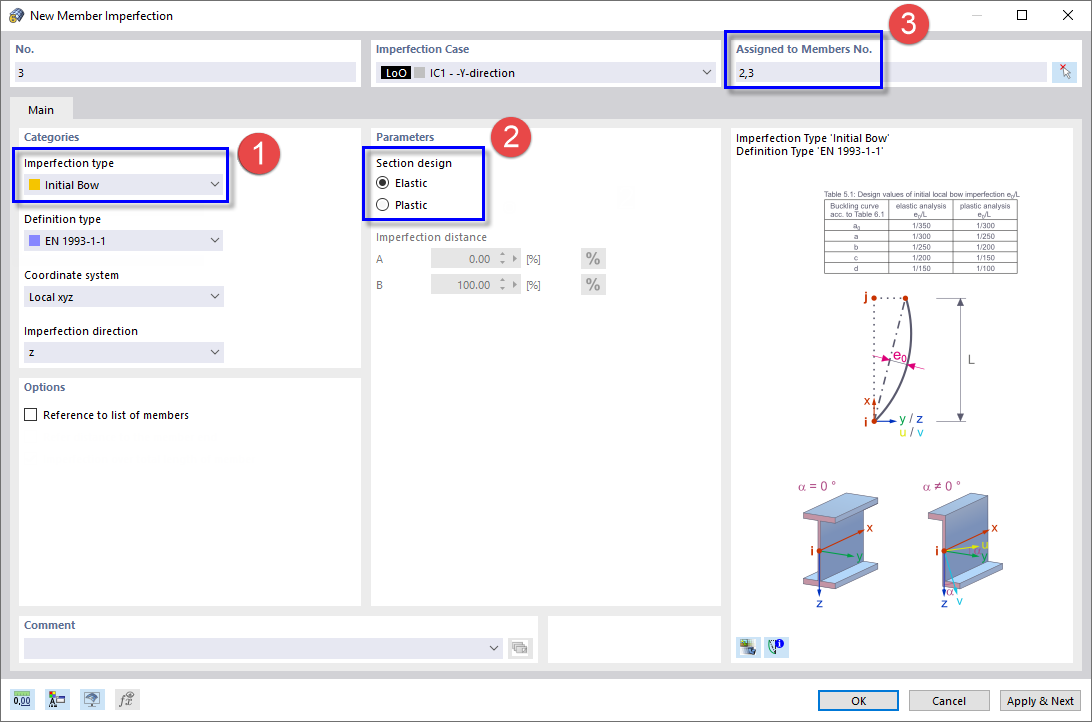Click the graphic preview icon below the diagram
This screenshot has height=722, width=1092.
point(748,647)
